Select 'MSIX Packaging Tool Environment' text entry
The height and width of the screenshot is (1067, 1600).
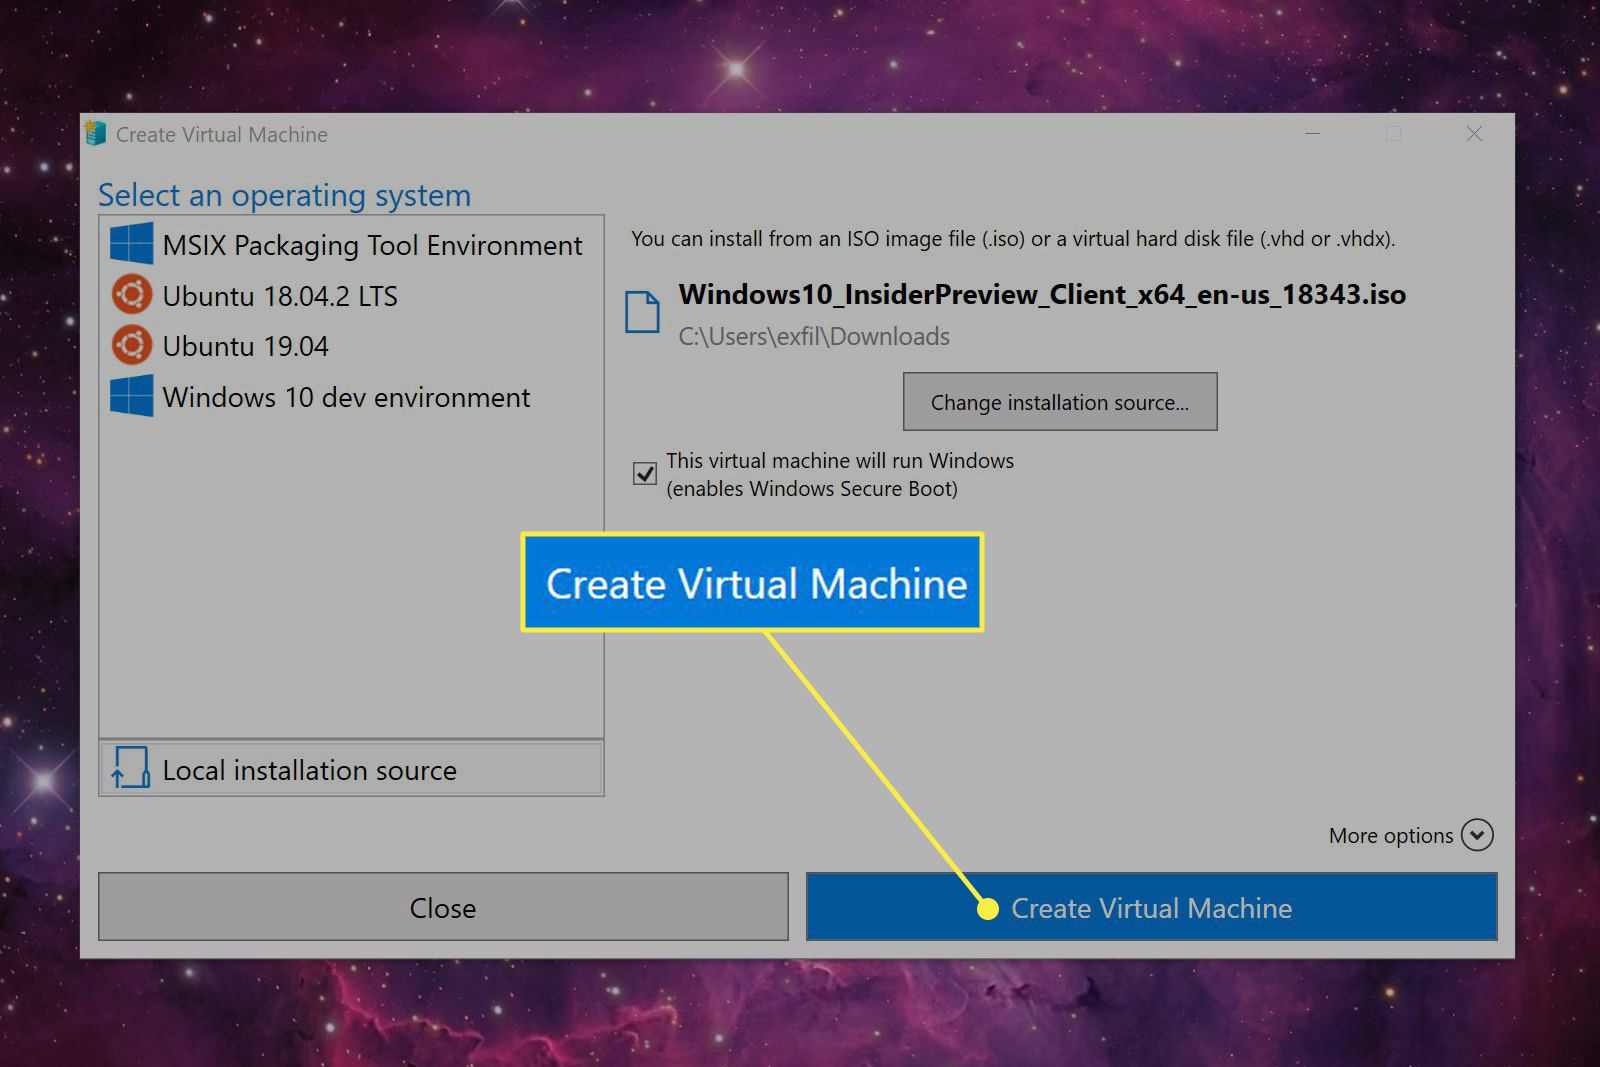372,246
